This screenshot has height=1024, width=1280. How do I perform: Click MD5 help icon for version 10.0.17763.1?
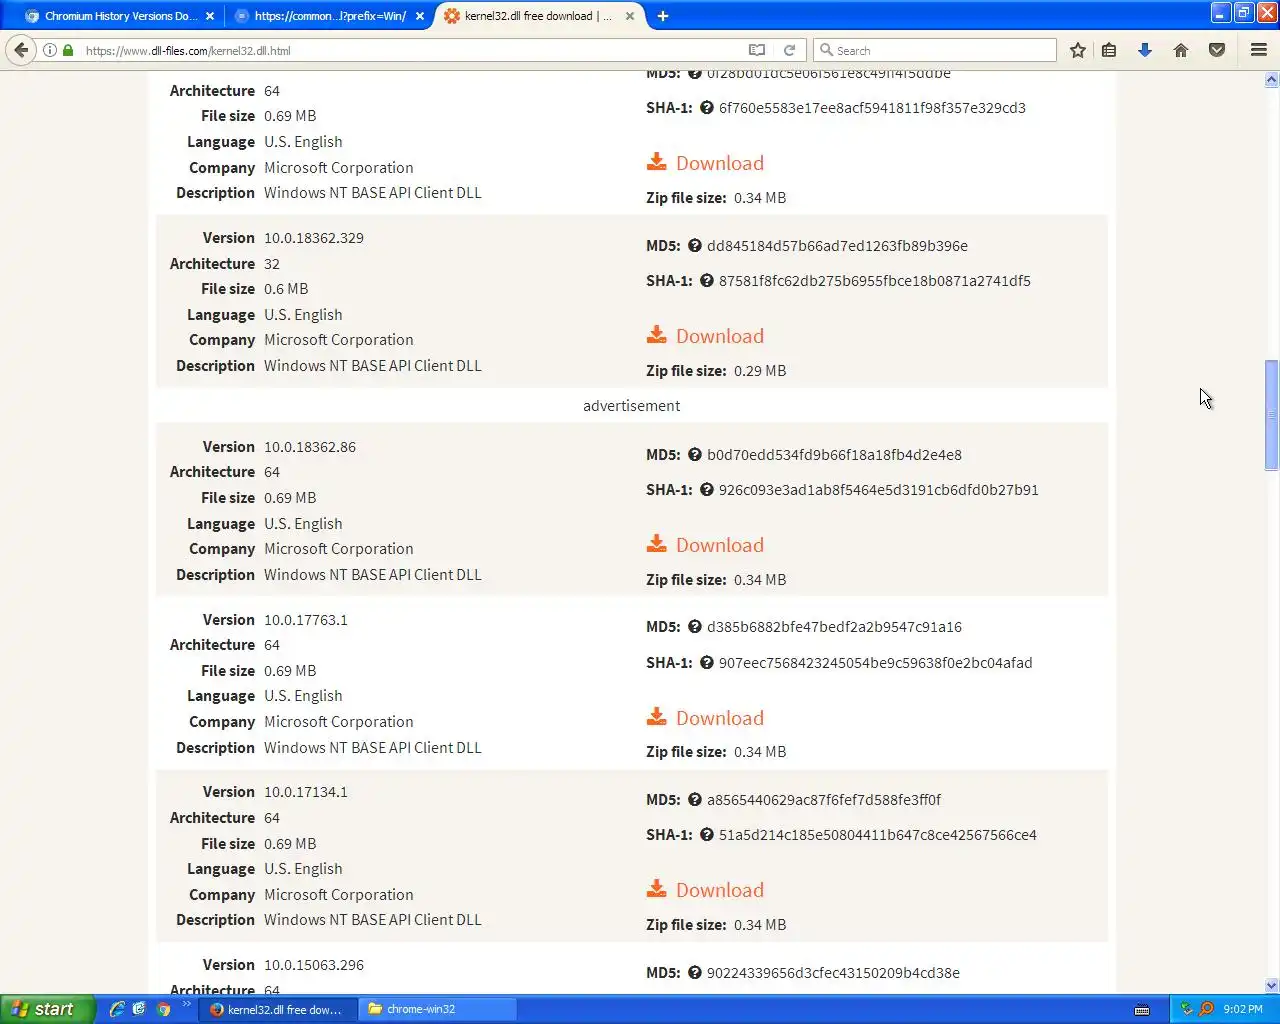pyautogui.click(x=695, y=627)
